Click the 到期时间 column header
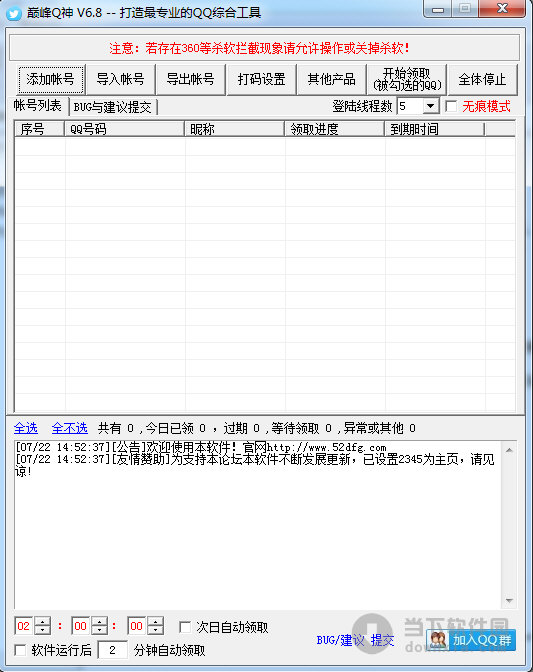The height and width of the screenshot is (672, 533). click(x=434, y=129)
